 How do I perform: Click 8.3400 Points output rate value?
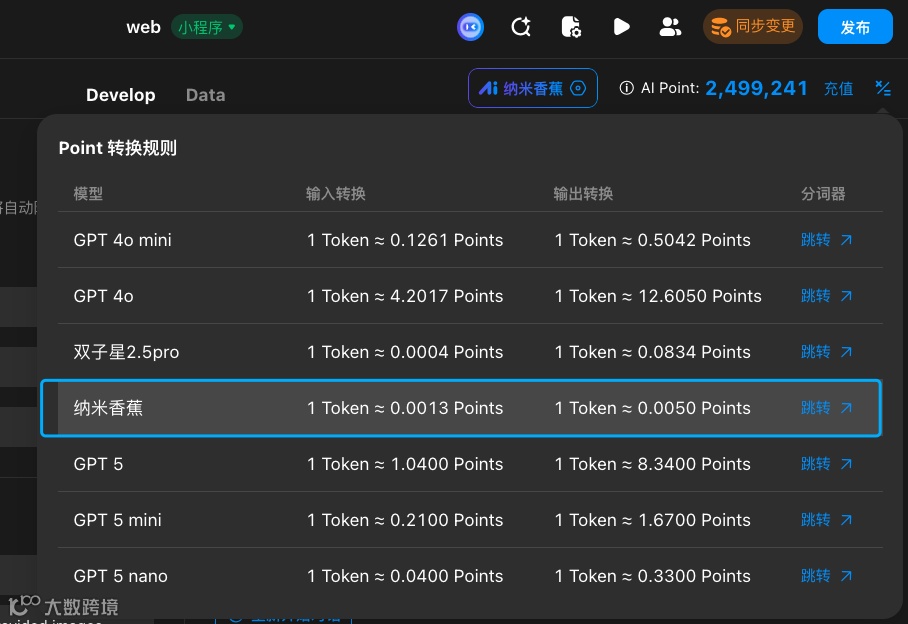(694, 464)
